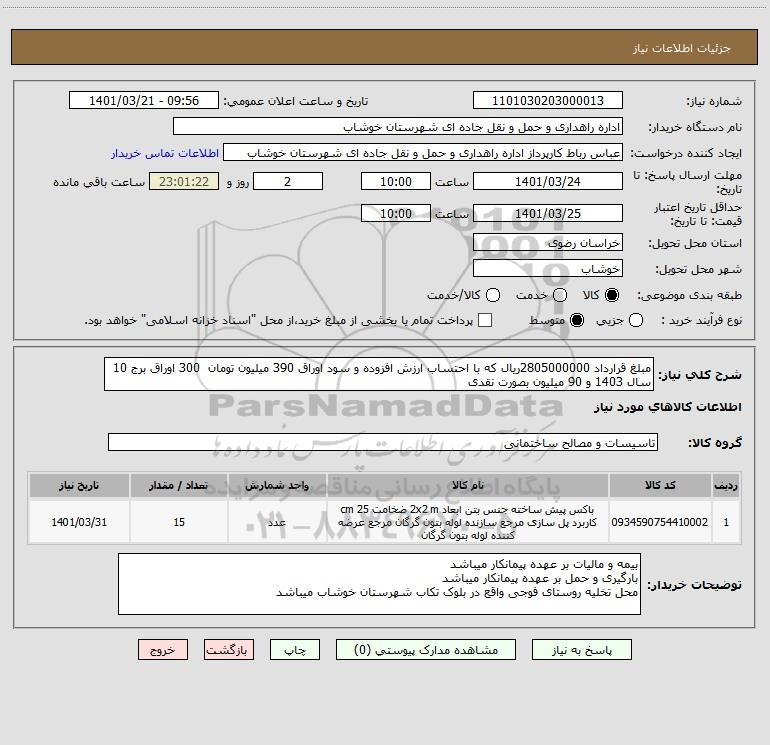Click the time field beside 1401/03/25
This screenshot has width=770, height=745.
(x=396, y=213)
